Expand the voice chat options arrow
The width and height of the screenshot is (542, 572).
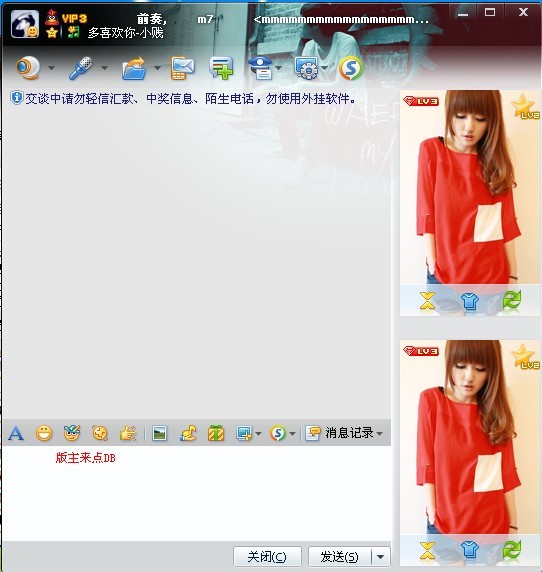click(x=104, y=68)
